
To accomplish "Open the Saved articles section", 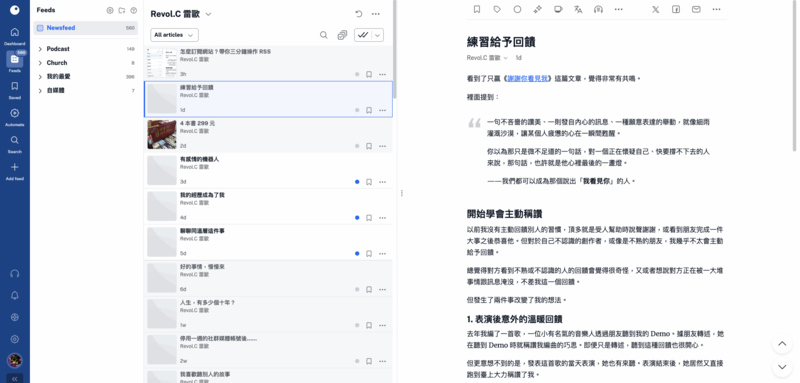I will click(x=14, y=89).
